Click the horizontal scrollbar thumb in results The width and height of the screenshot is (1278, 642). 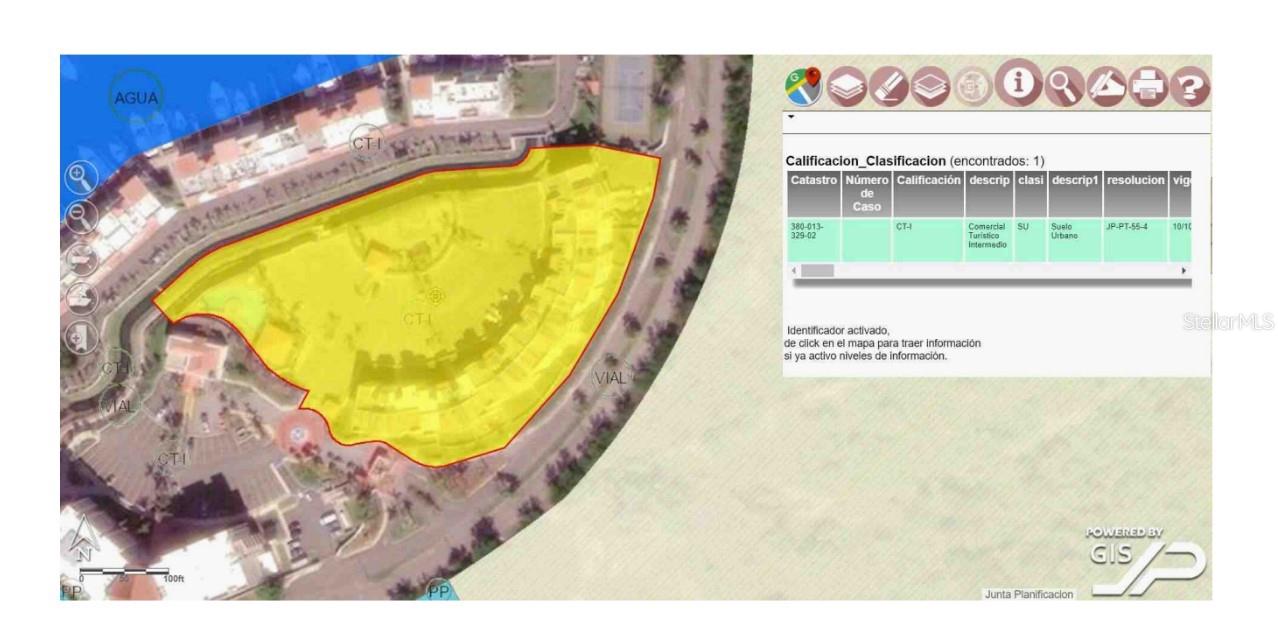point(818,271)
